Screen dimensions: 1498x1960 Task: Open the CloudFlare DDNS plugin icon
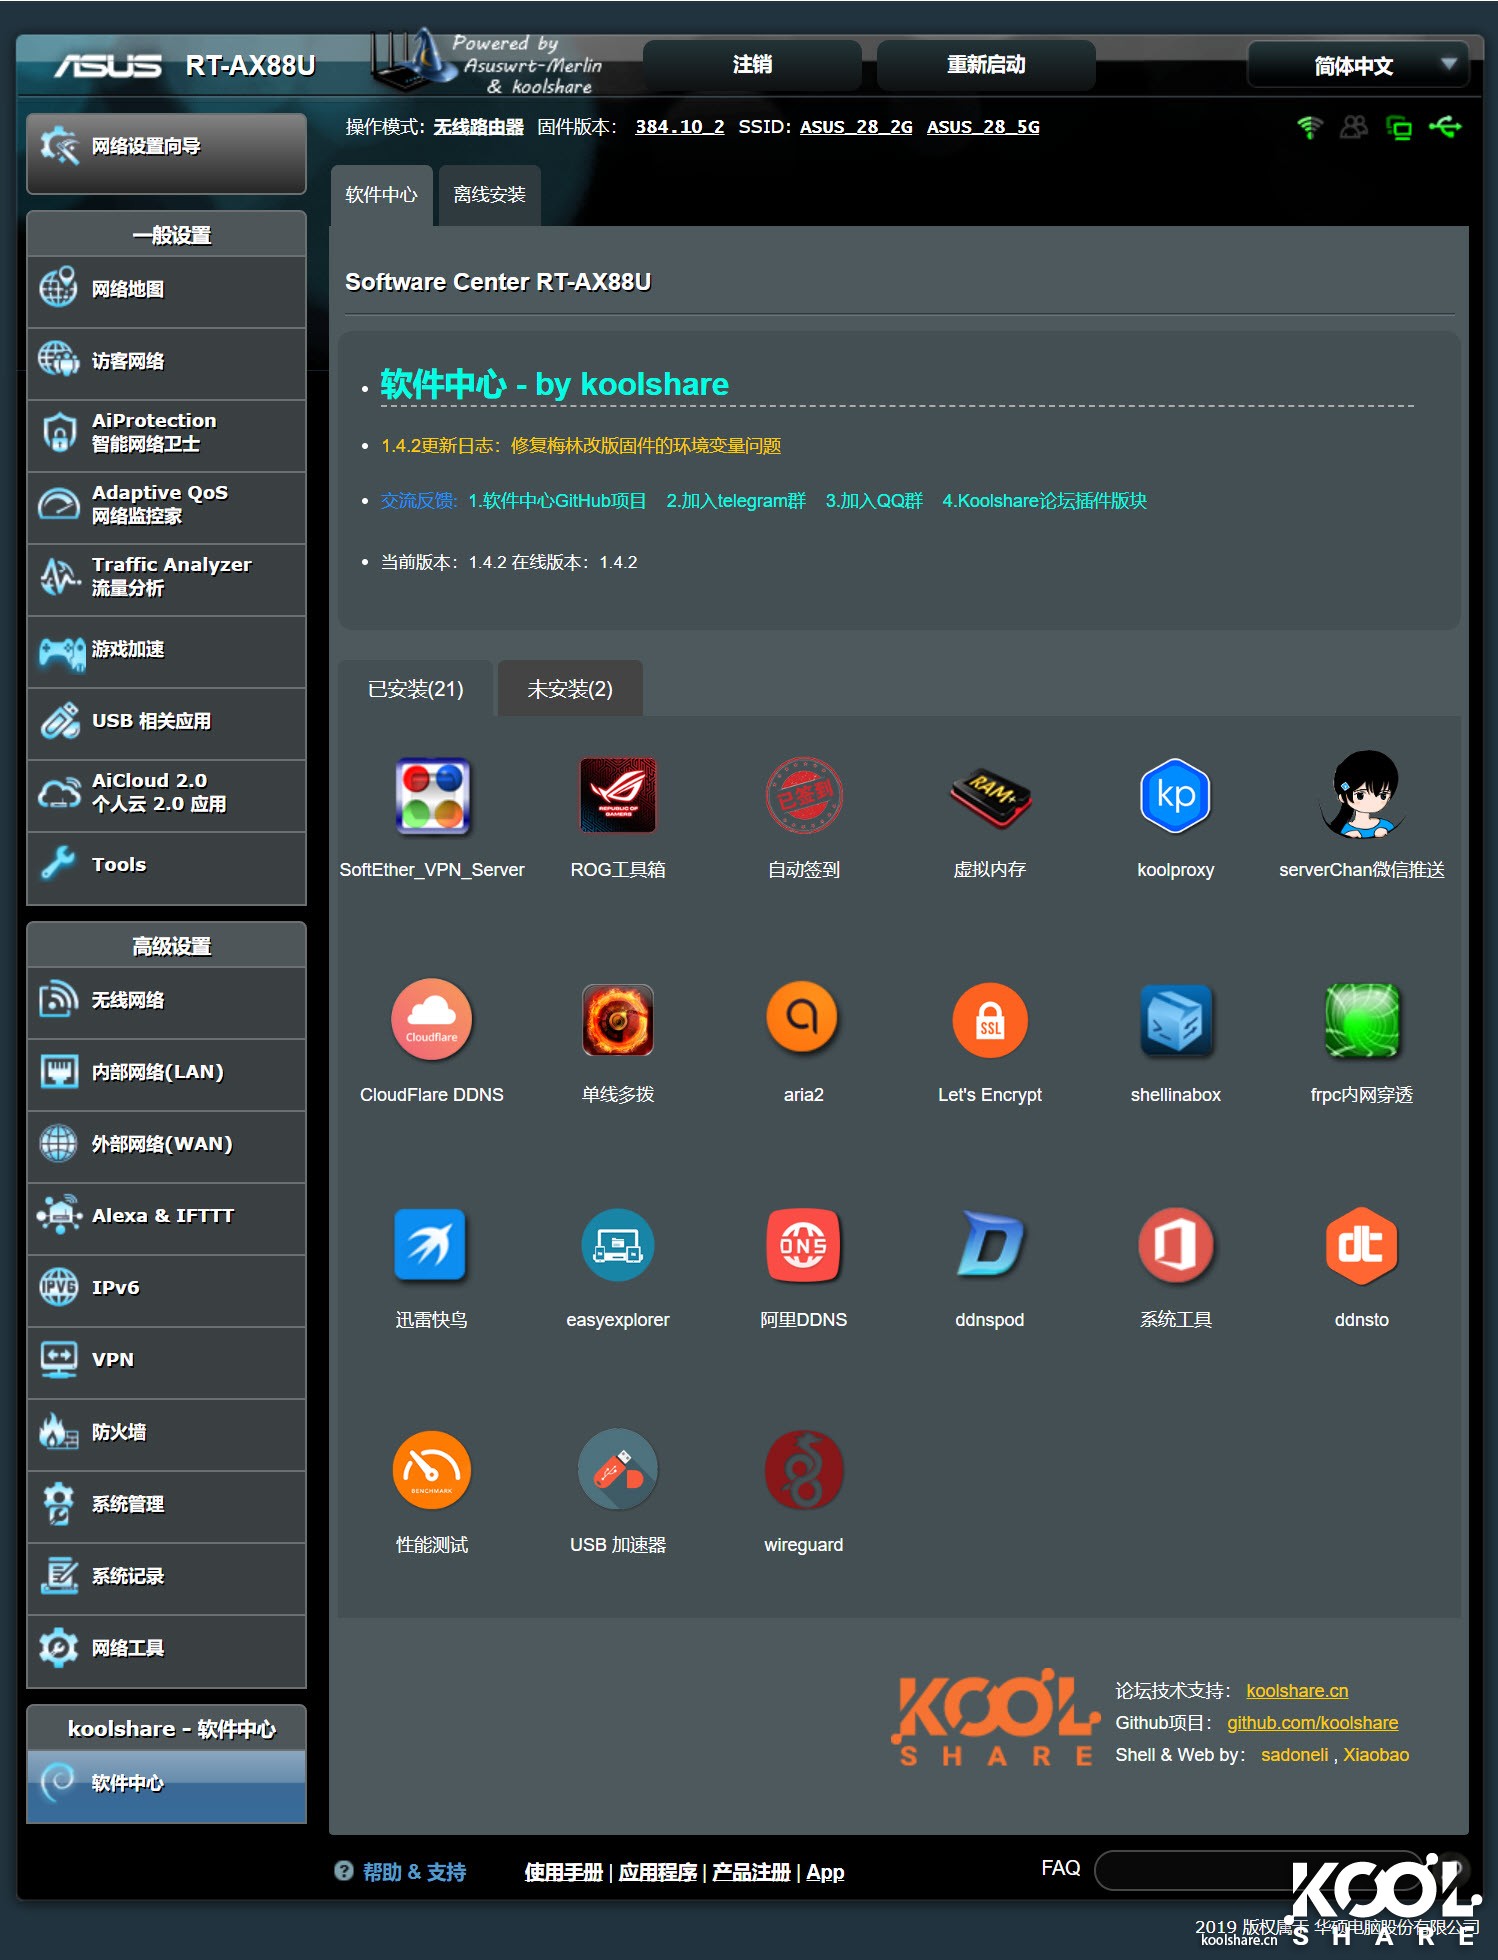432,1020
